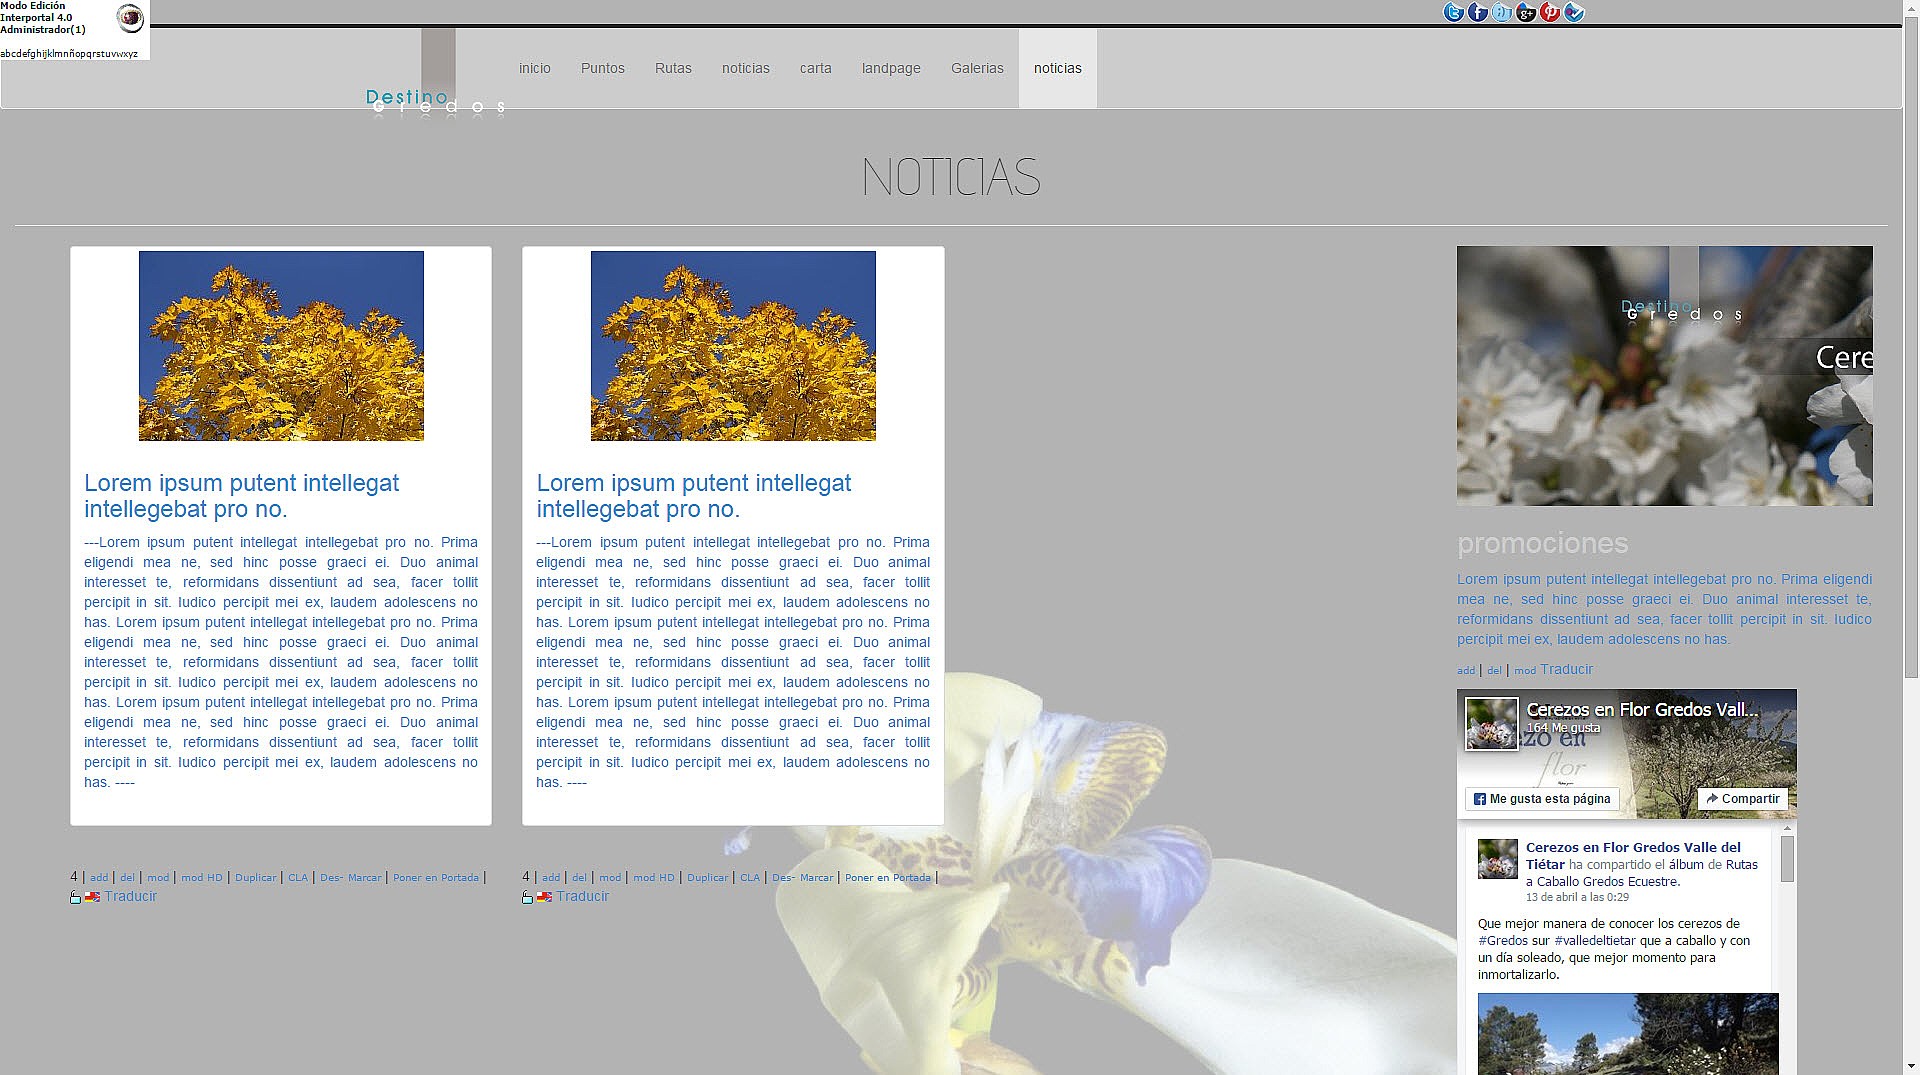Open second card's Lorem ipsum headline
Screen dimensions: 1920x1075
click(694, 496)
